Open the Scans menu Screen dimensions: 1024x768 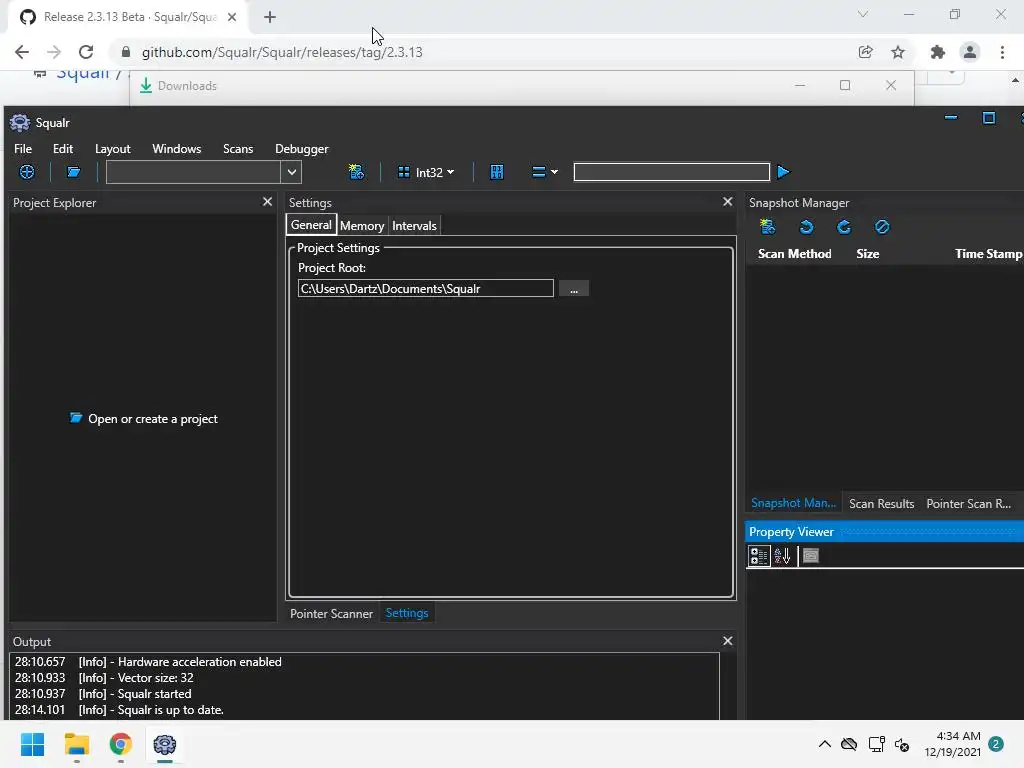(x=238, y=149)
